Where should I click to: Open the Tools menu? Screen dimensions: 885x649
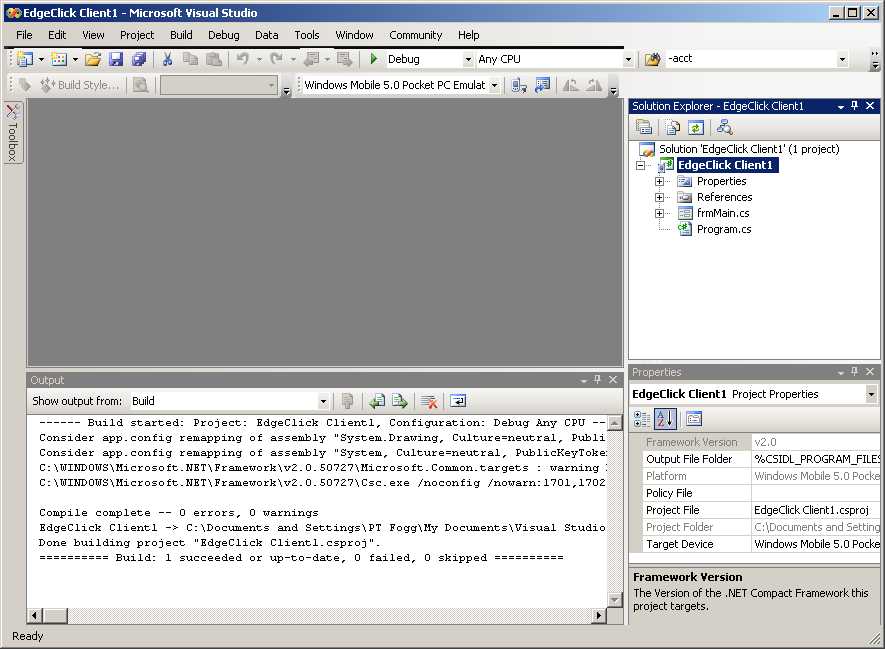[x=306, y=35]
